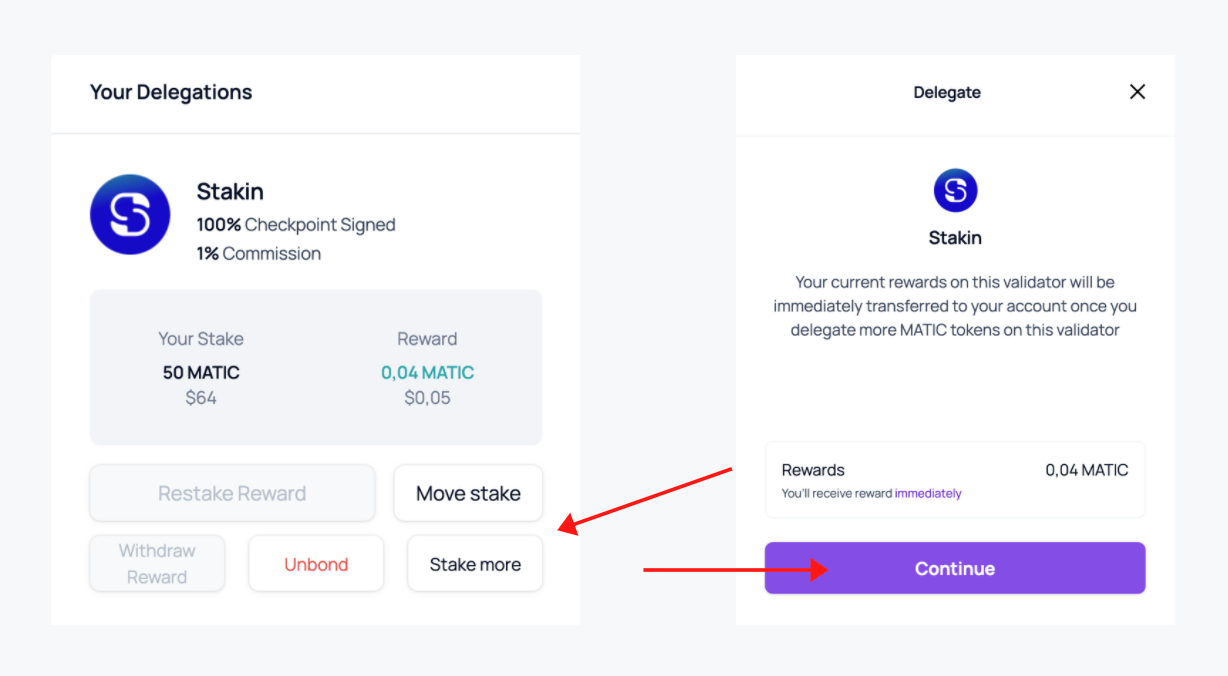Click the Reward amount 0,04 MATIC in teal
The height and width of the screenshot is (676, 1228).
click(x=427, y=371)
